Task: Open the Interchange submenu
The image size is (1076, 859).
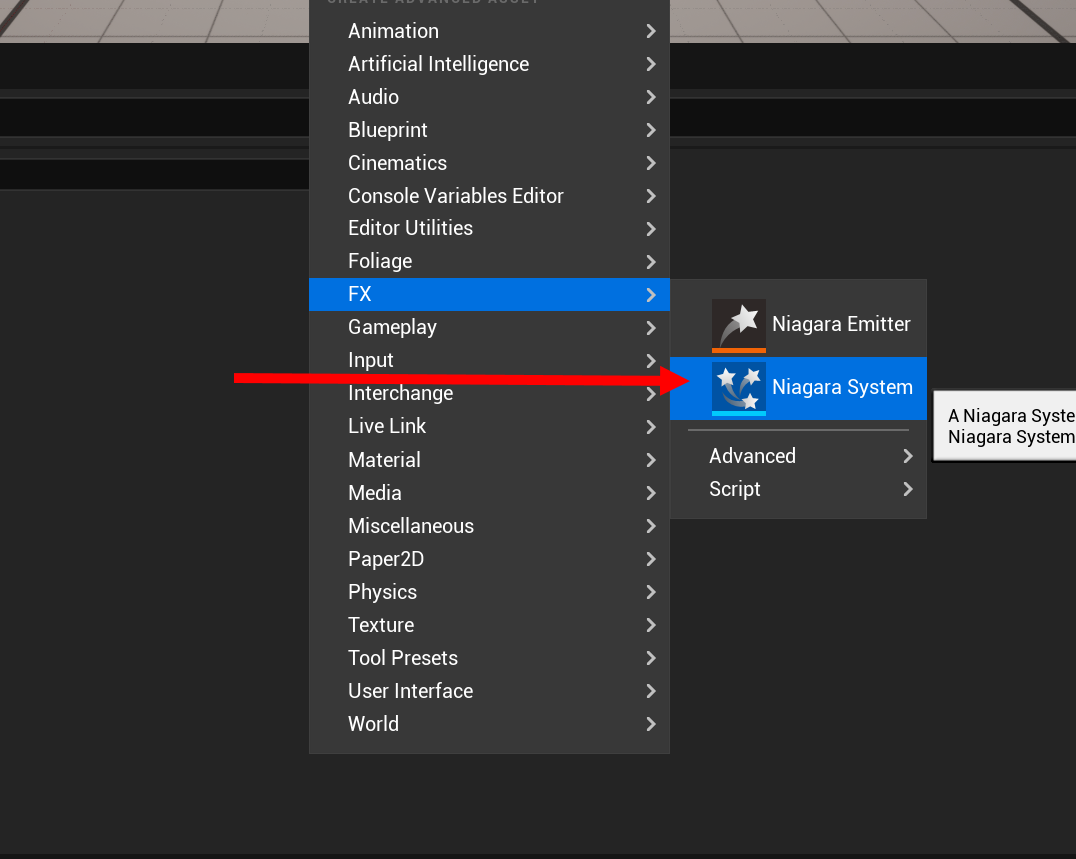Action: 489,393
